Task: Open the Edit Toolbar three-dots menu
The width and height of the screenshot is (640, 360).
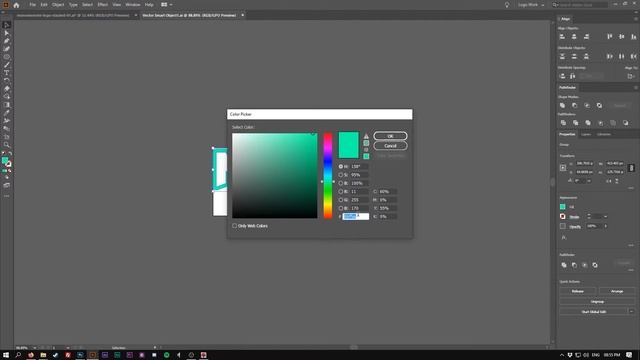Action: [x=7, y=196]
